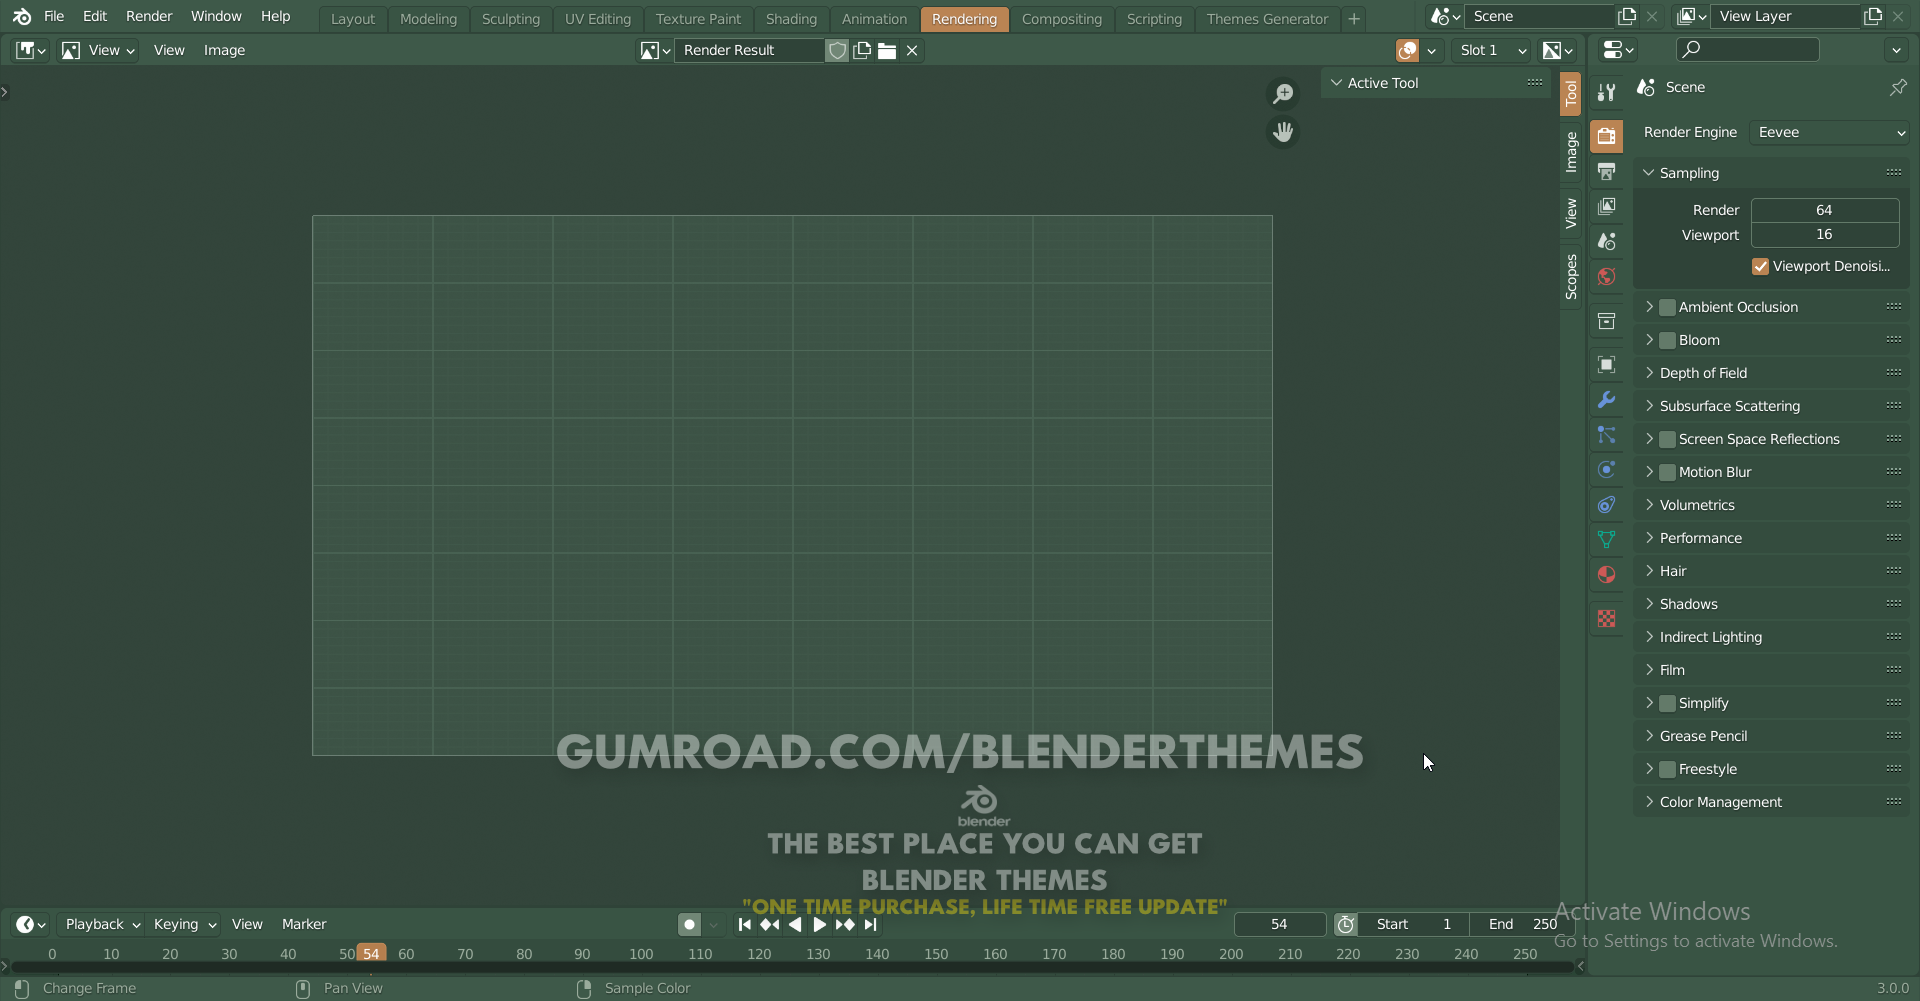Expand the Depth of Field panel
This screenshot has width=1920, height=1001.
click(x=1771, y=373)
